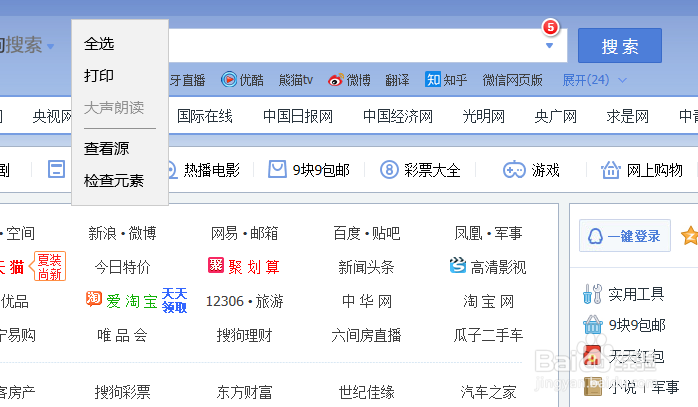Open 邮箱 link after 网易
698x407 pixels.
[x=264, y=233]
